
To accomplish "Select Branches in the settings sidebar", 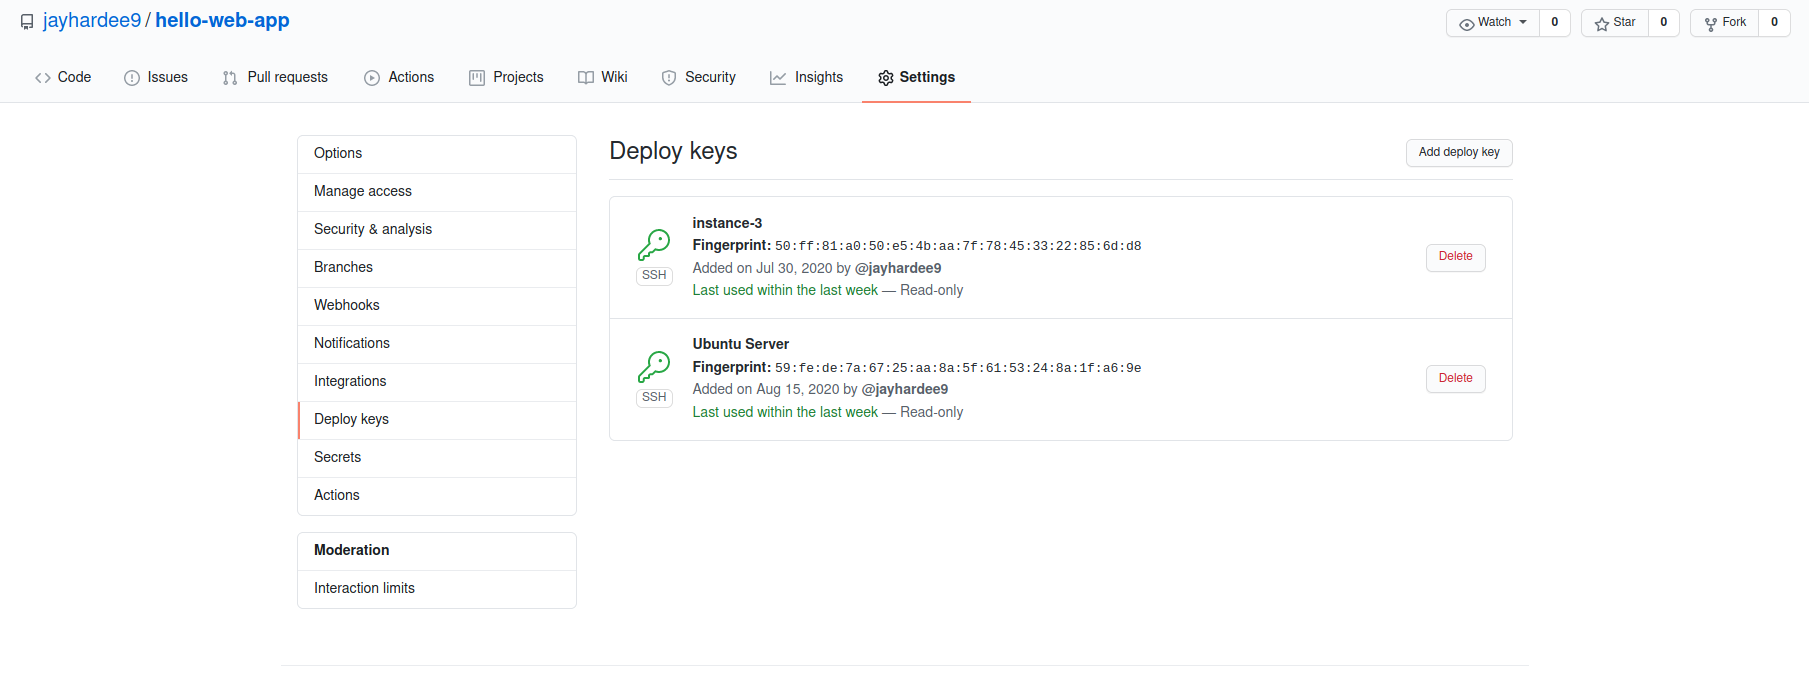I will pos(437,268).
